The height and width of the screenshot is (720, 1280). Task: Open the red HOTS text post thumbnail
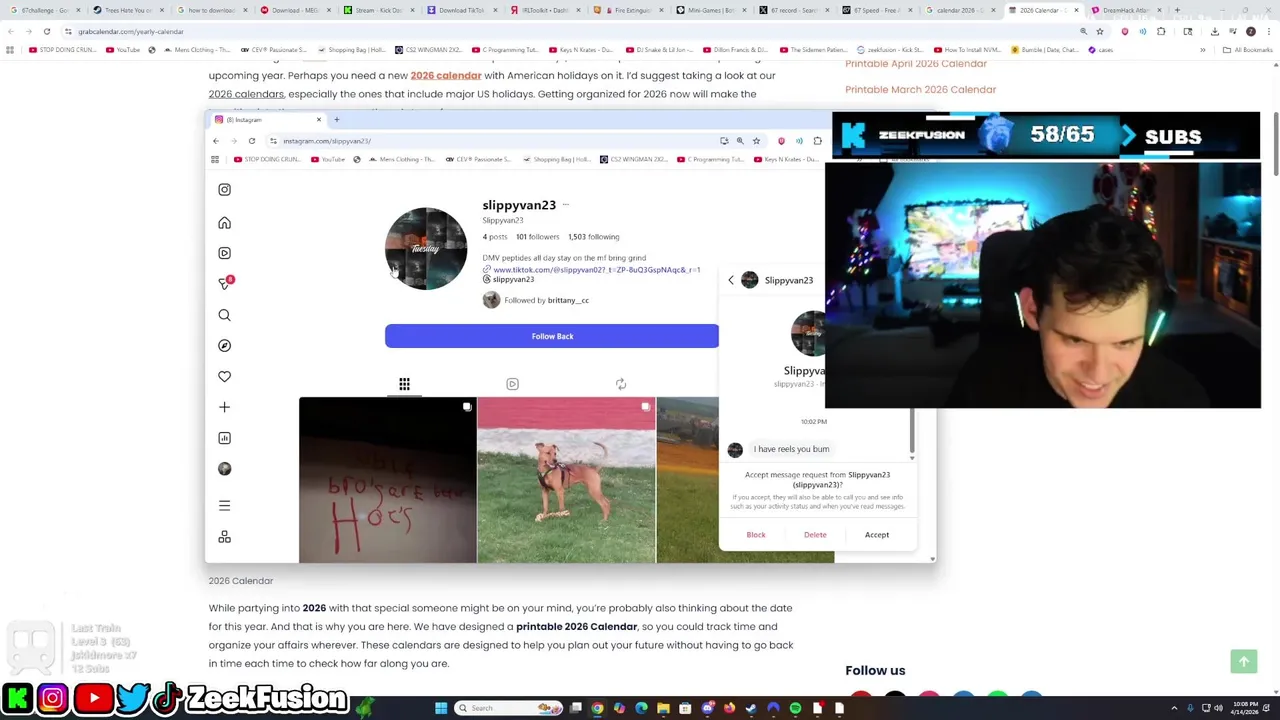[x=388, y=480]
